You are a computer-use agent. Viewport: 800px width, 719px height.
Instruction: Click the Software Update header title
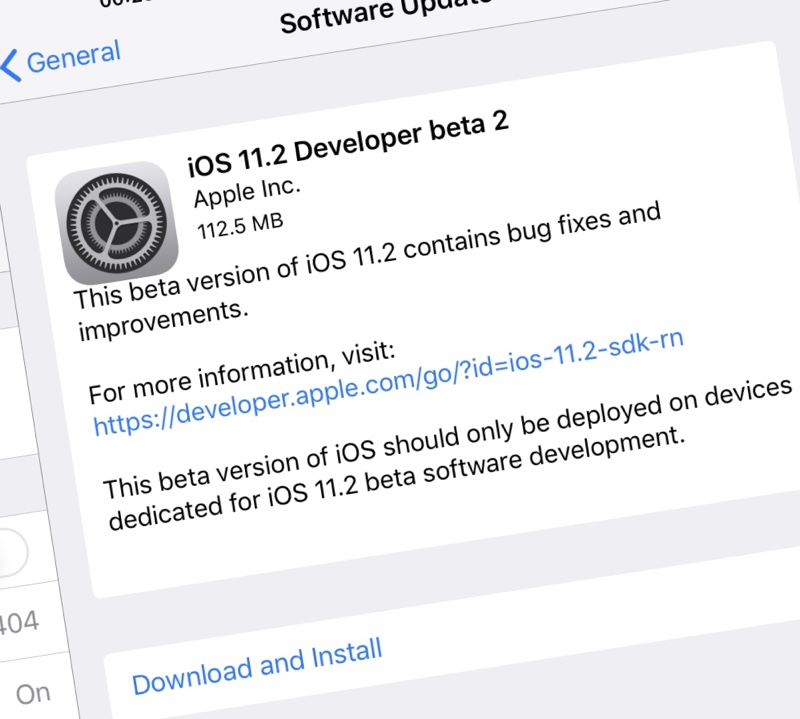click(x=386, y=15)
